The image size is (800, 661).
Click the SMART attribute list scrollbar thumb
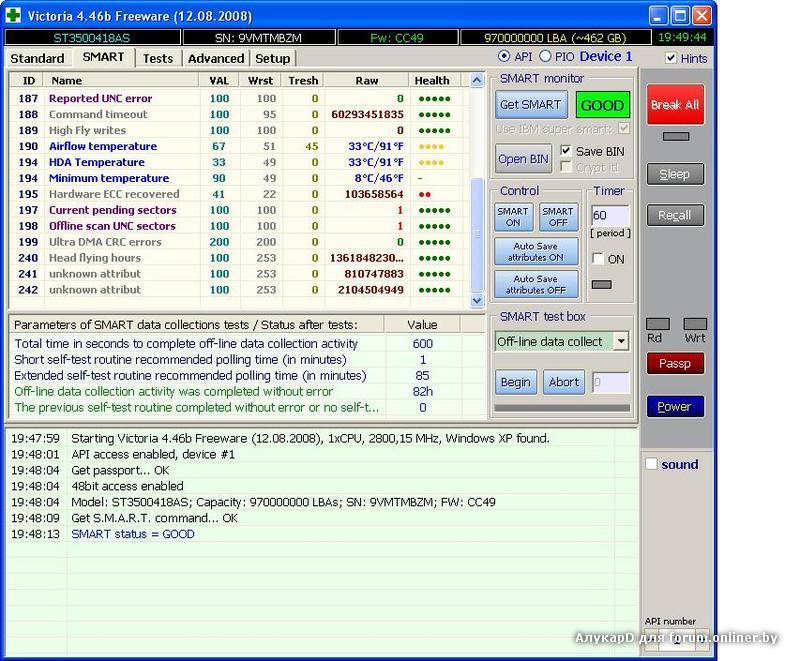(x=477, y=234)
